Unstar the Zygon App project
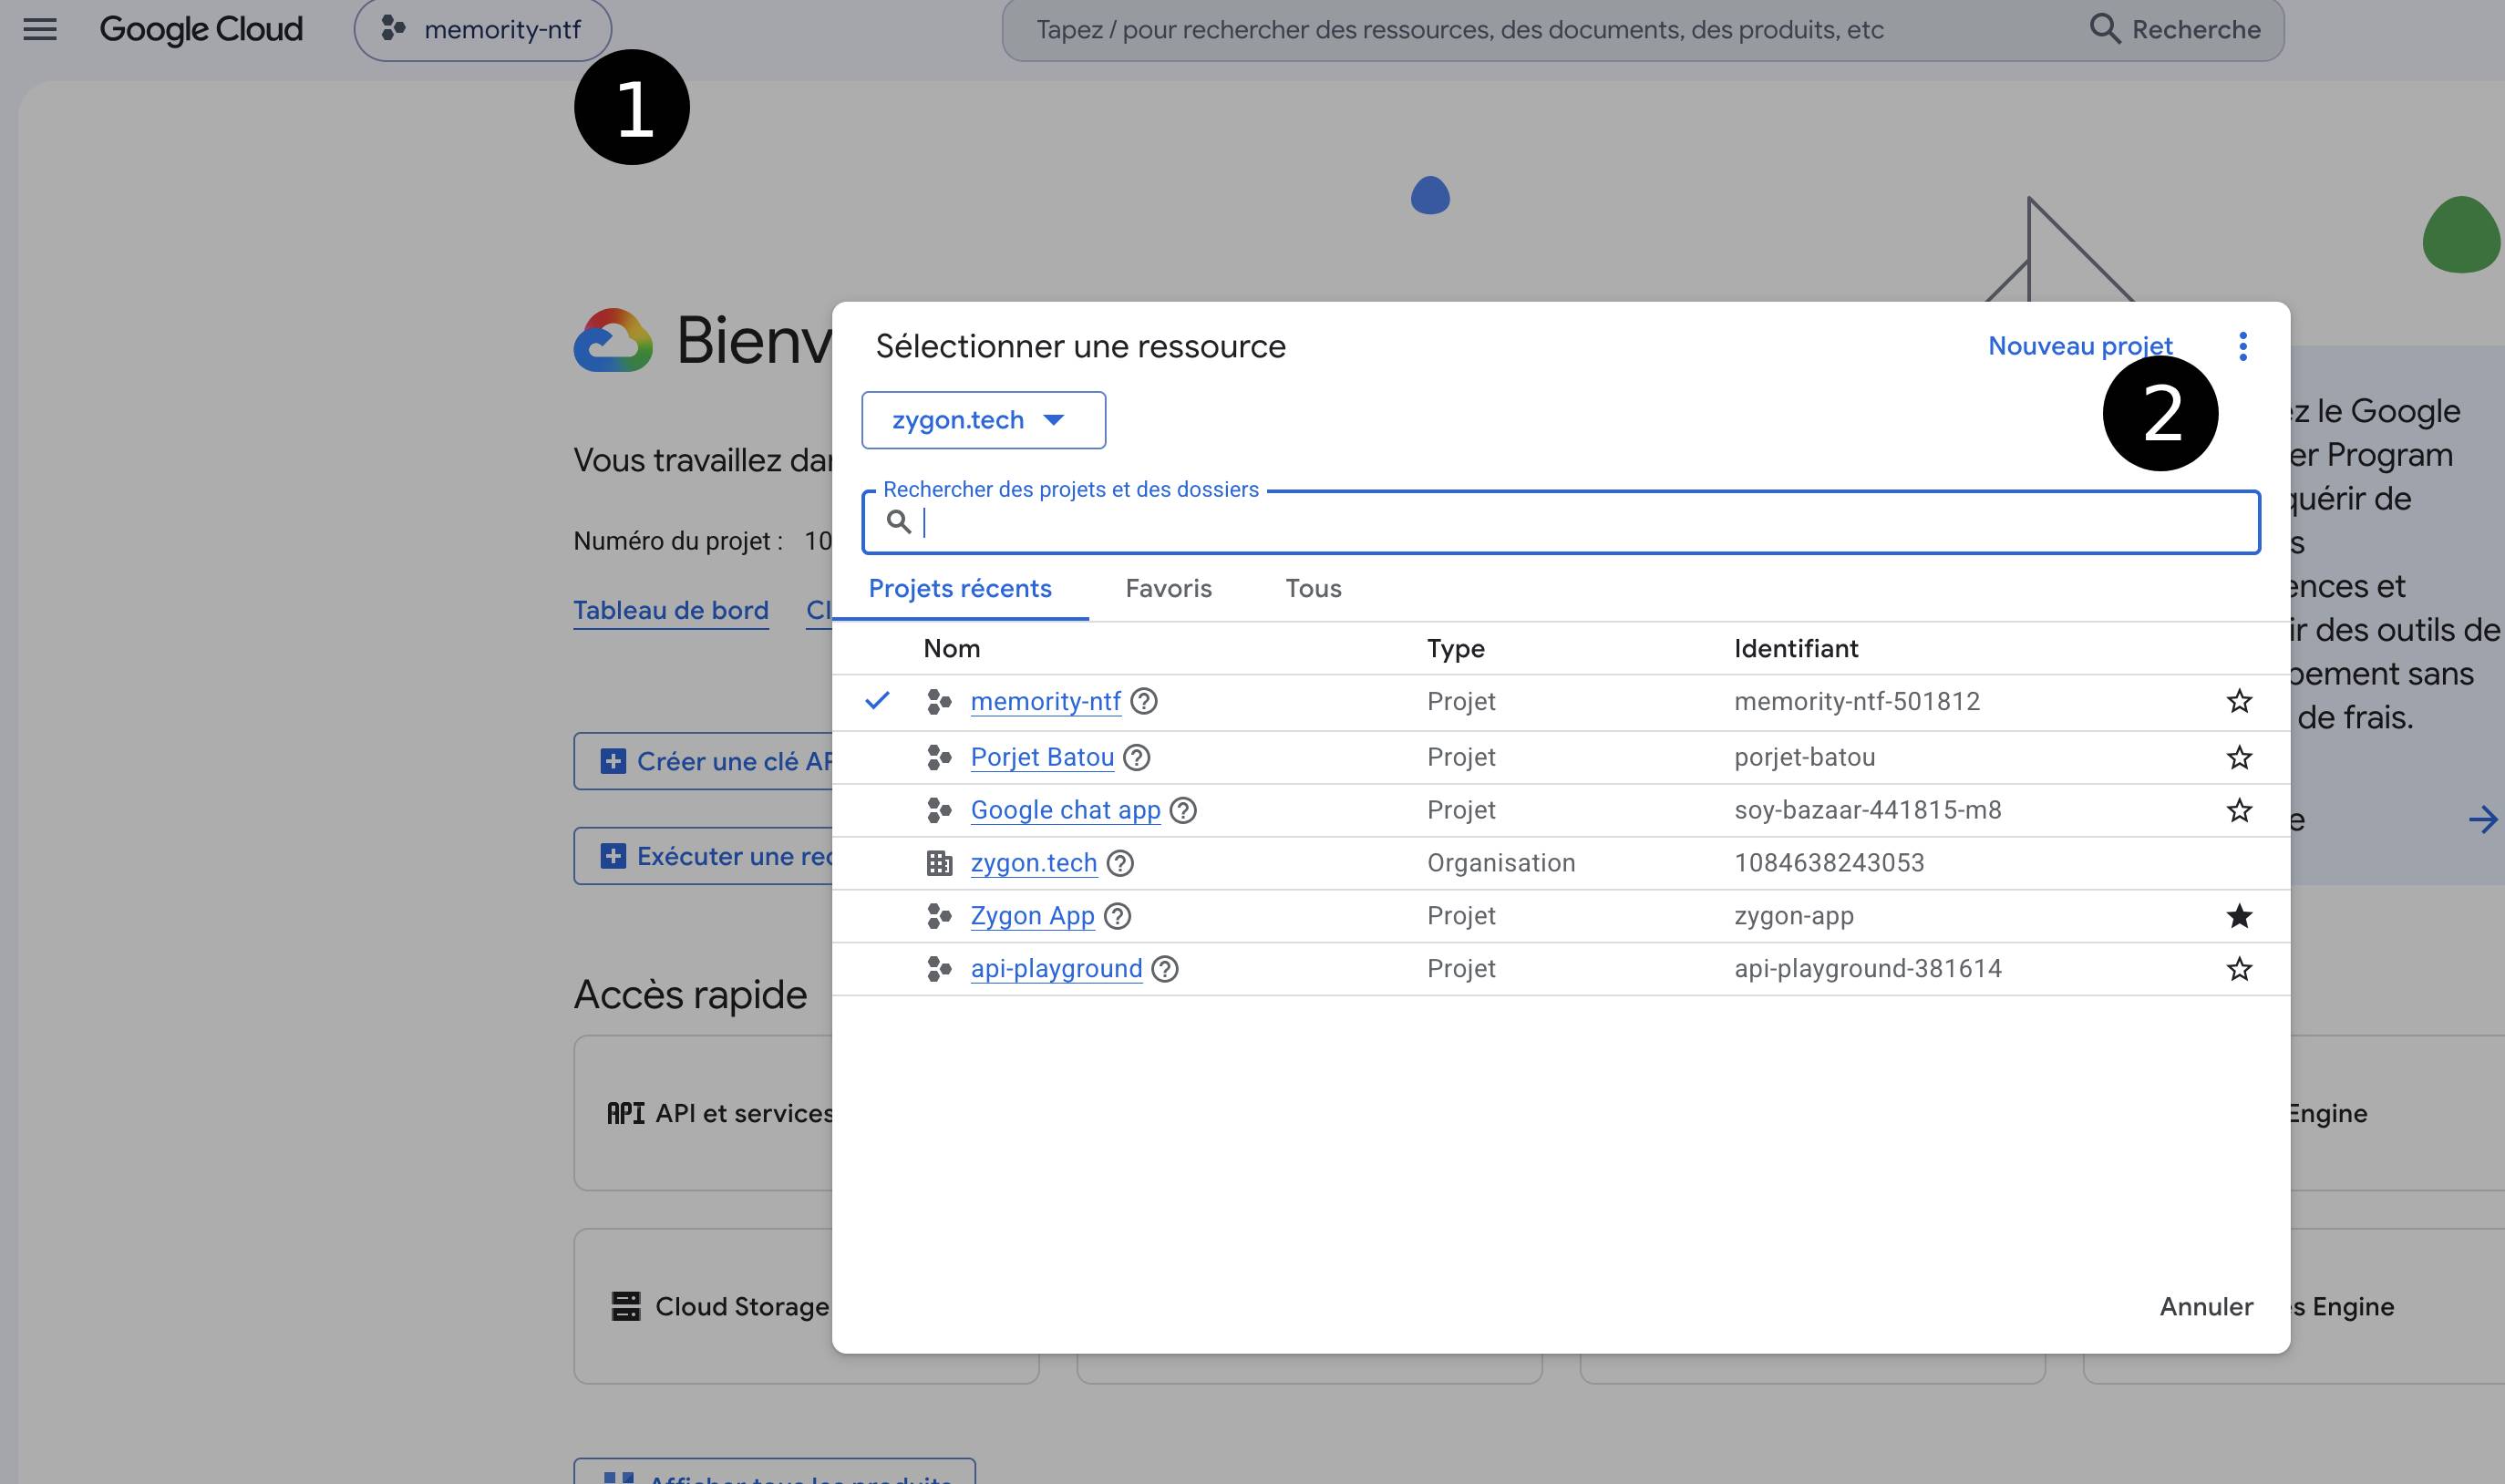The height and width of the screenshot is (1484, 2505). tap(2239, 916)
